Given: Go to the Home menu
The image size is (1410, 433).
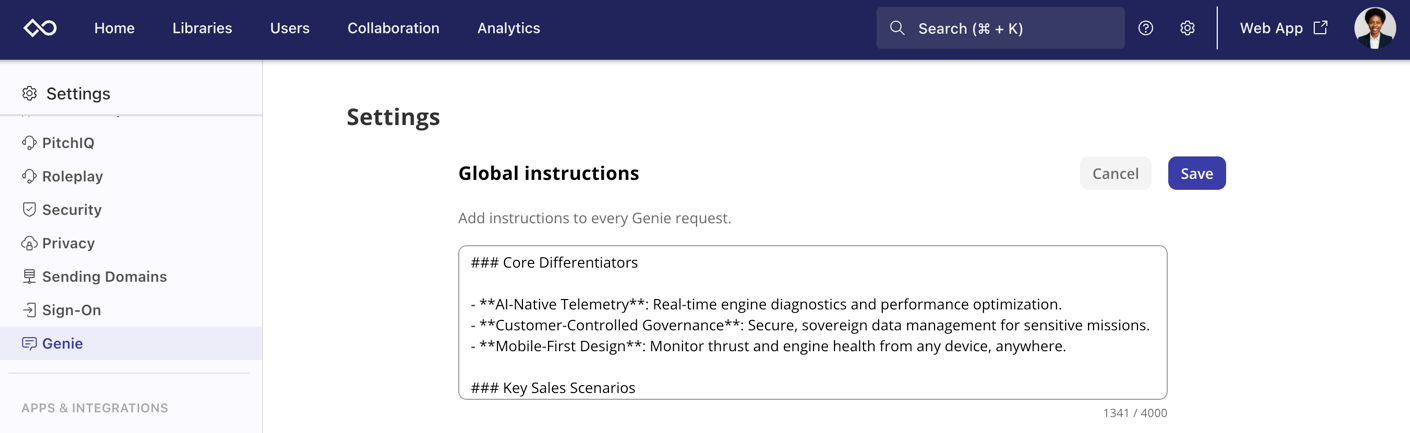Looking at the screenshot, I should pos(114,28).
